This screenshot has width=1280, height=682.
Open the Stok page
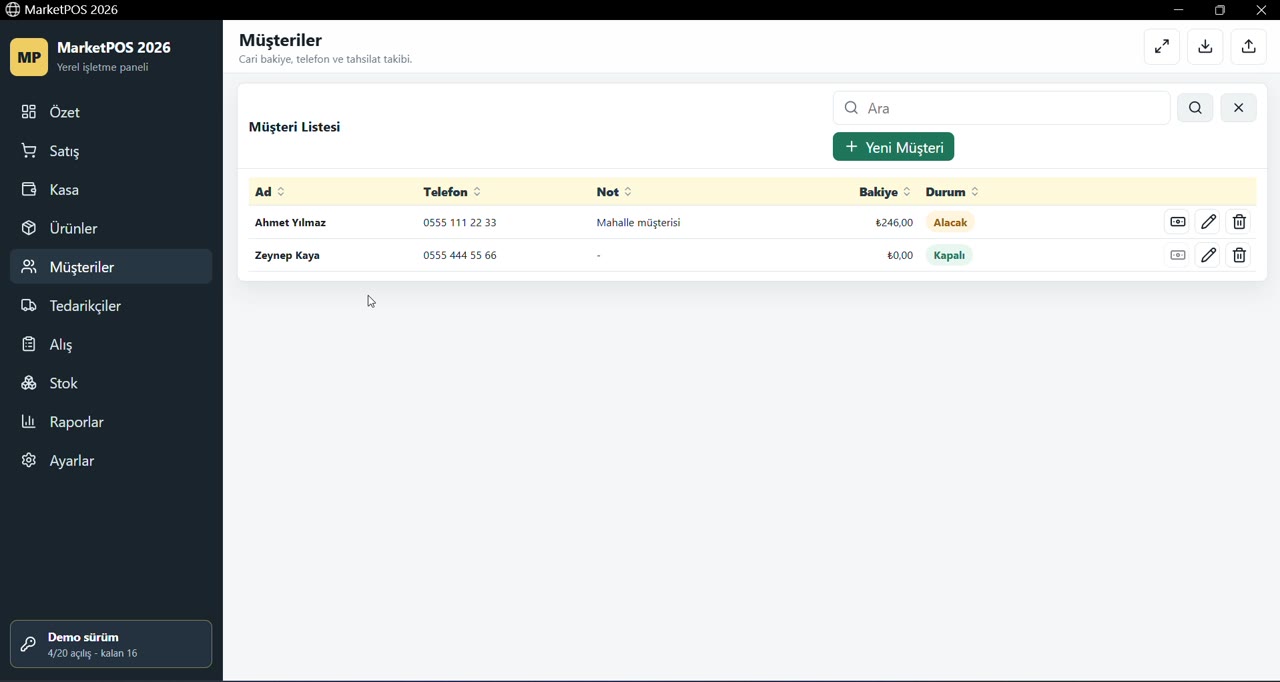111,383
